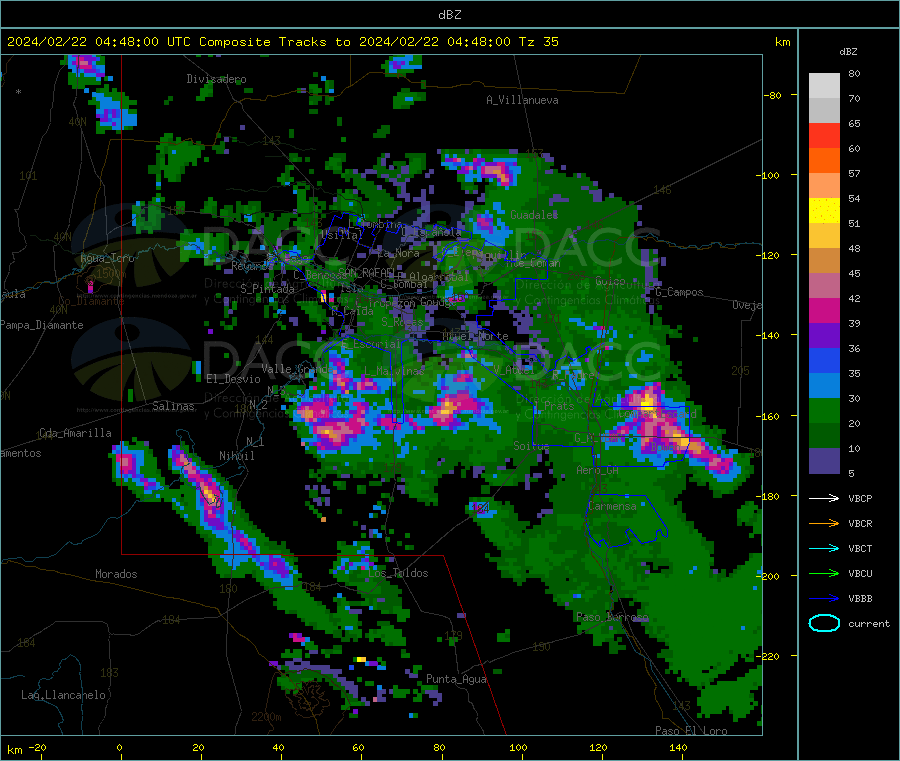The image size is (900, 761).
Task: Select the yellow 51-54 dBZ color swatch
Action: [824, 211]
